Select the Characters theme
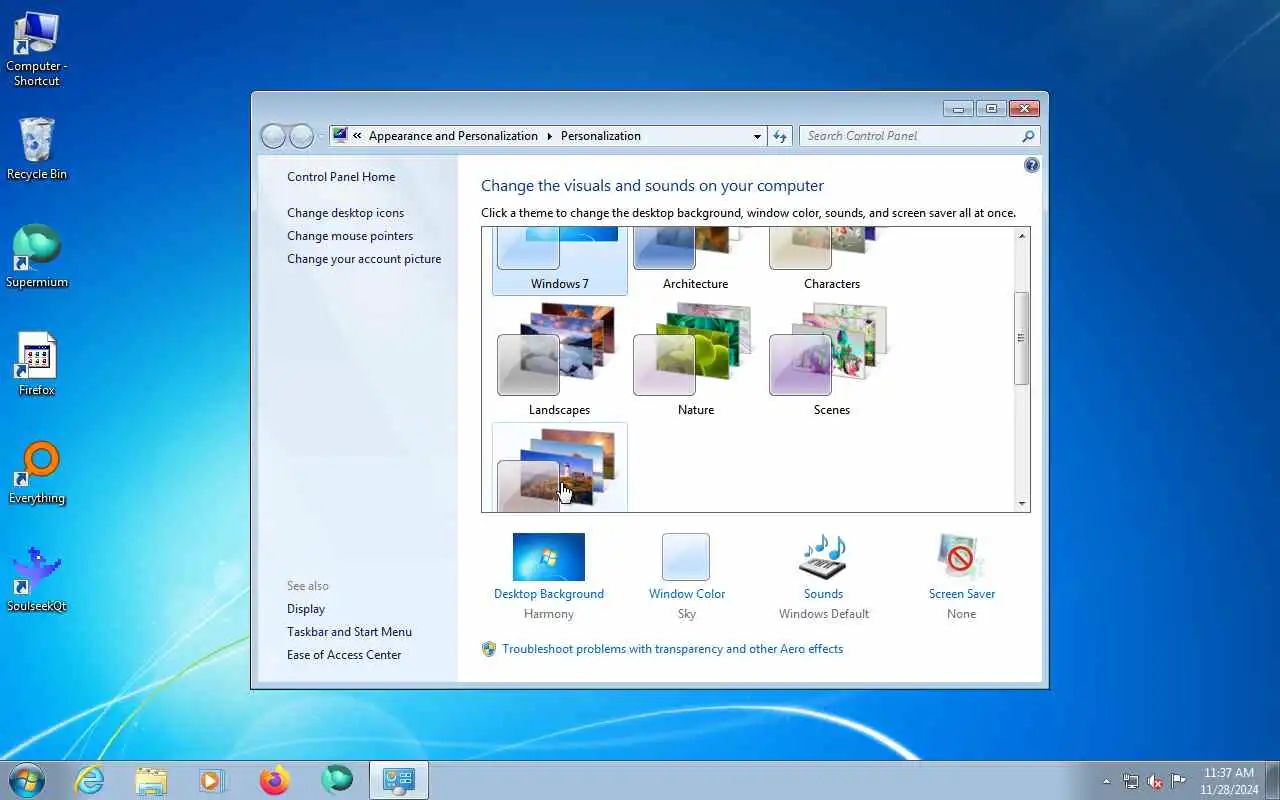This screenshot has height=800, width=1280. 832,261
